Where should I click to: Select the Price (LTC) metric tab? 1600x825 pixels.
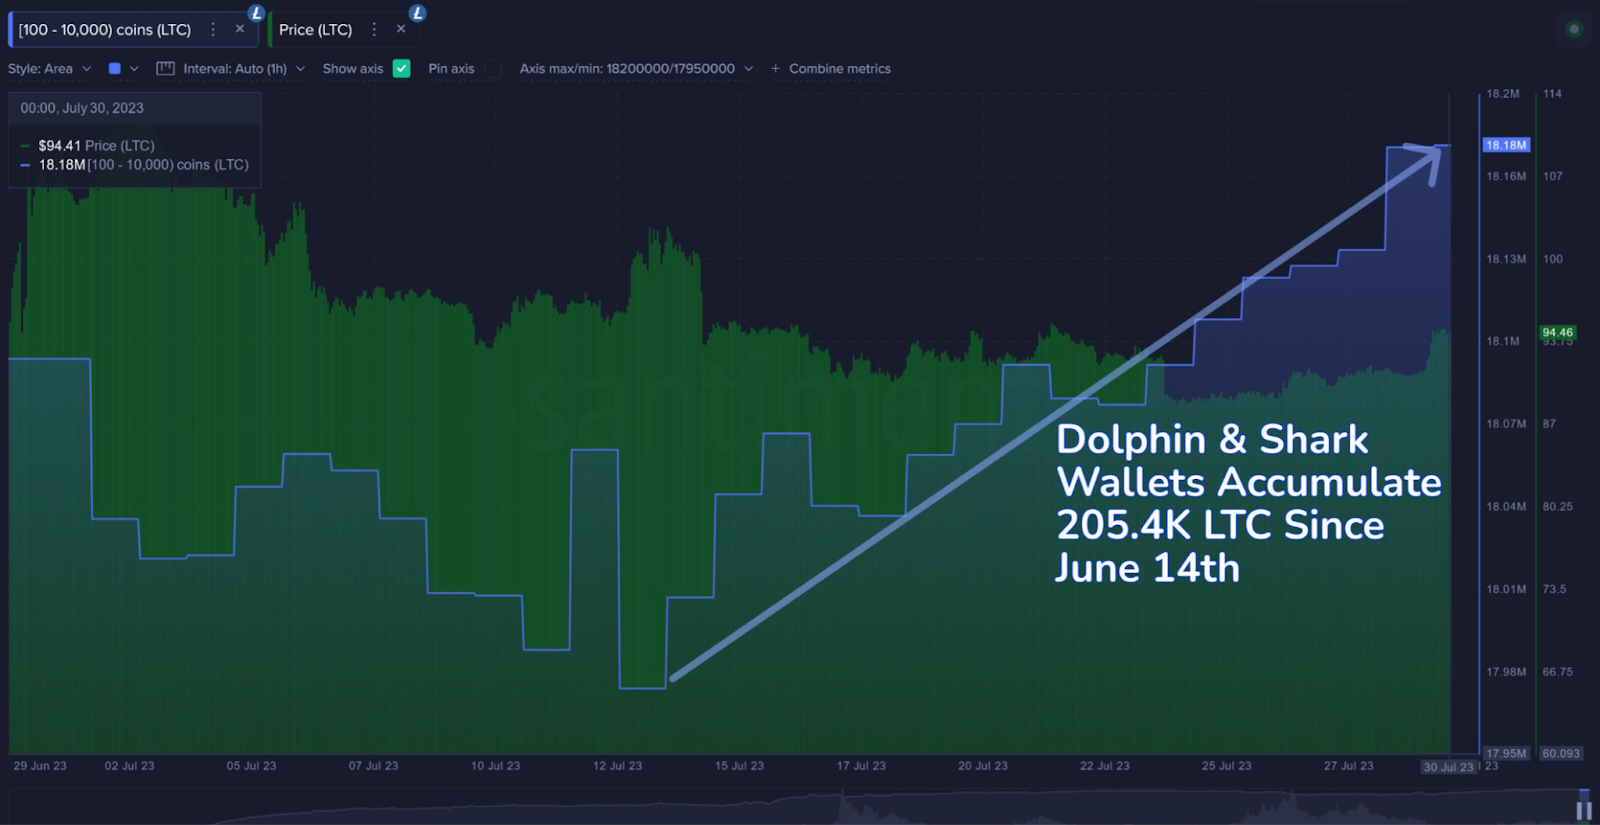point(316,30)
